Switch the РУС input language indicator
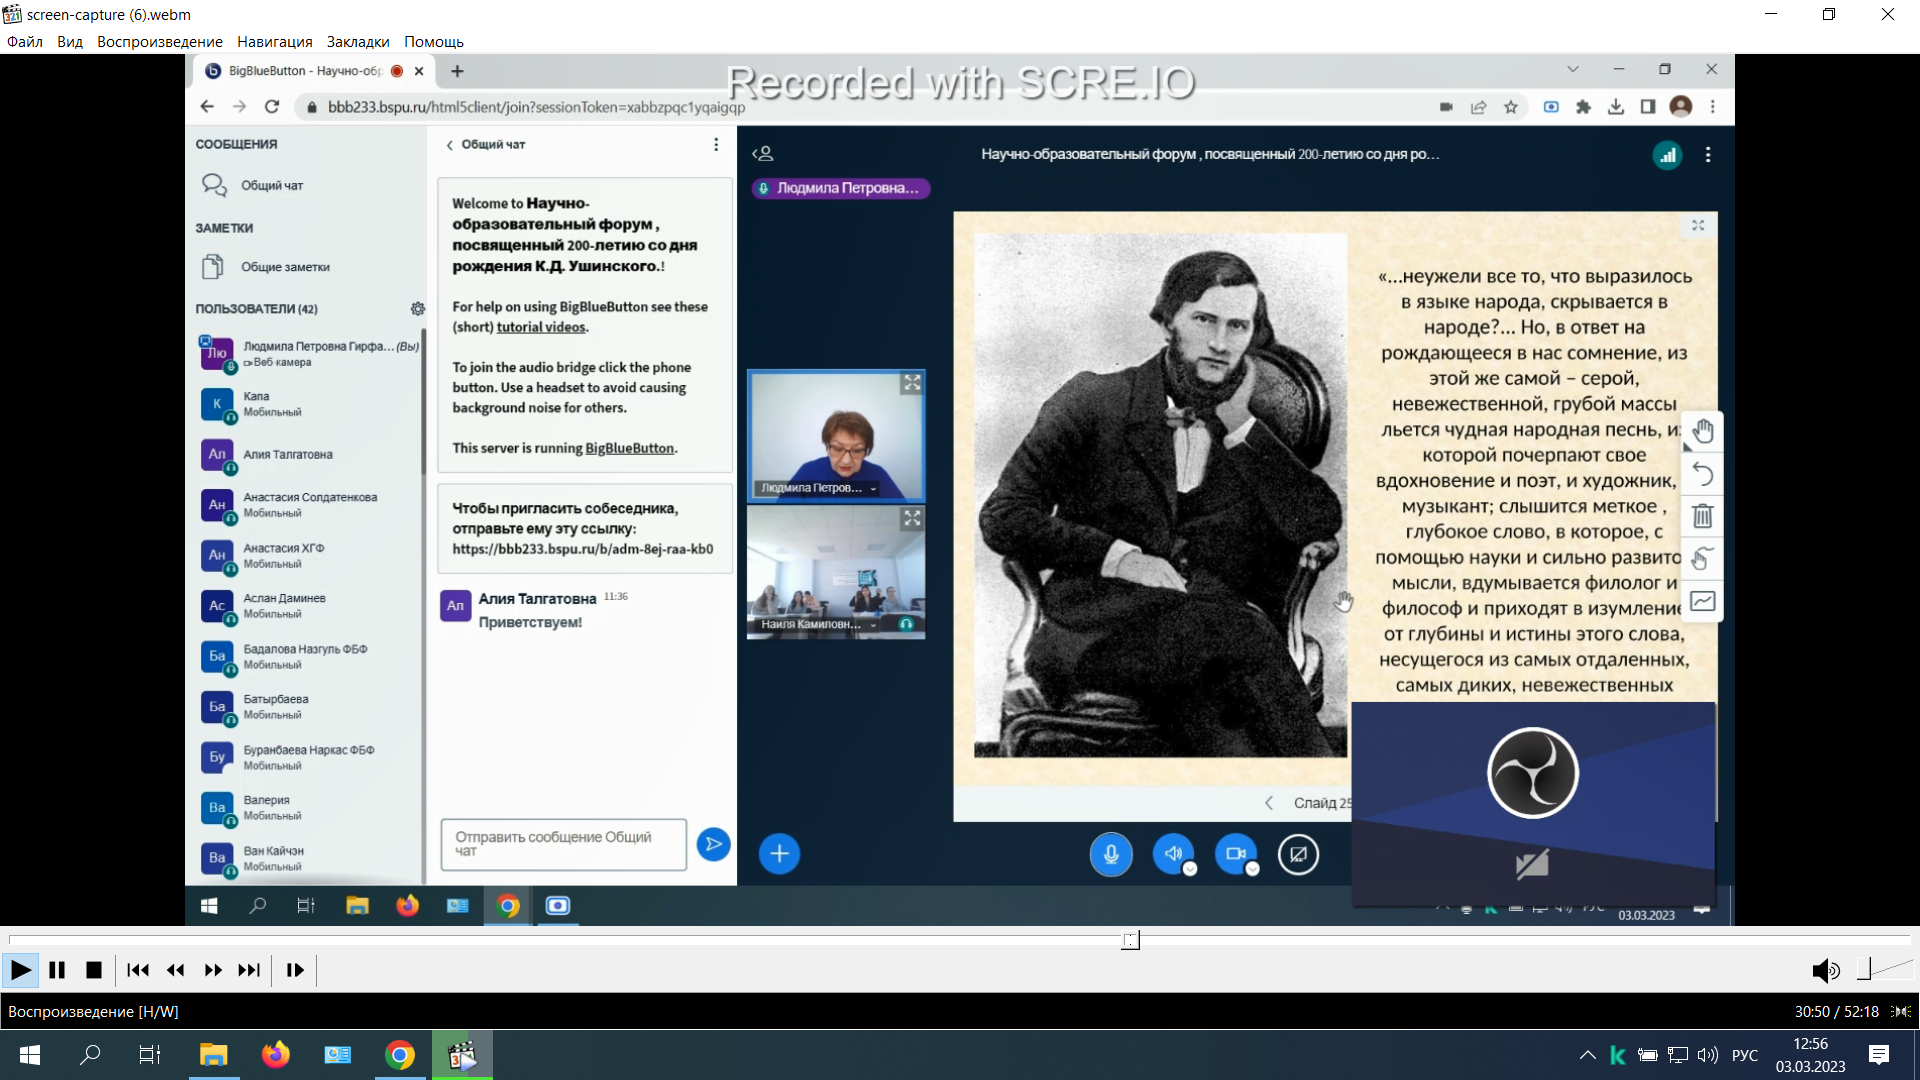Image resolution: width=1920 pixels, height=1080 pixels. click(x=1744, y=1055)
